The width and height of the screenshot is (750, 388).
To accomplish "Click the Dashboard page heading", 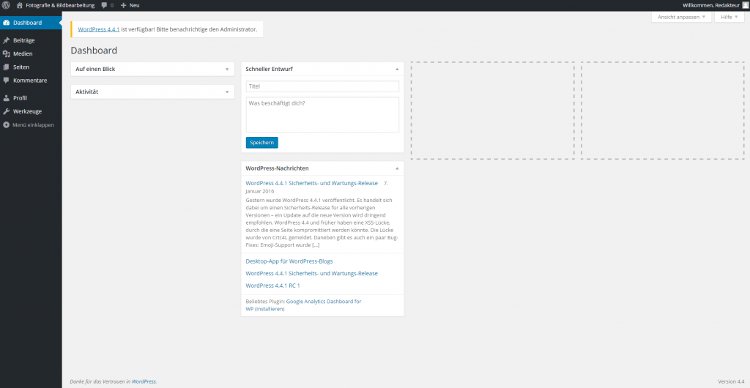I will pos(94,51).
